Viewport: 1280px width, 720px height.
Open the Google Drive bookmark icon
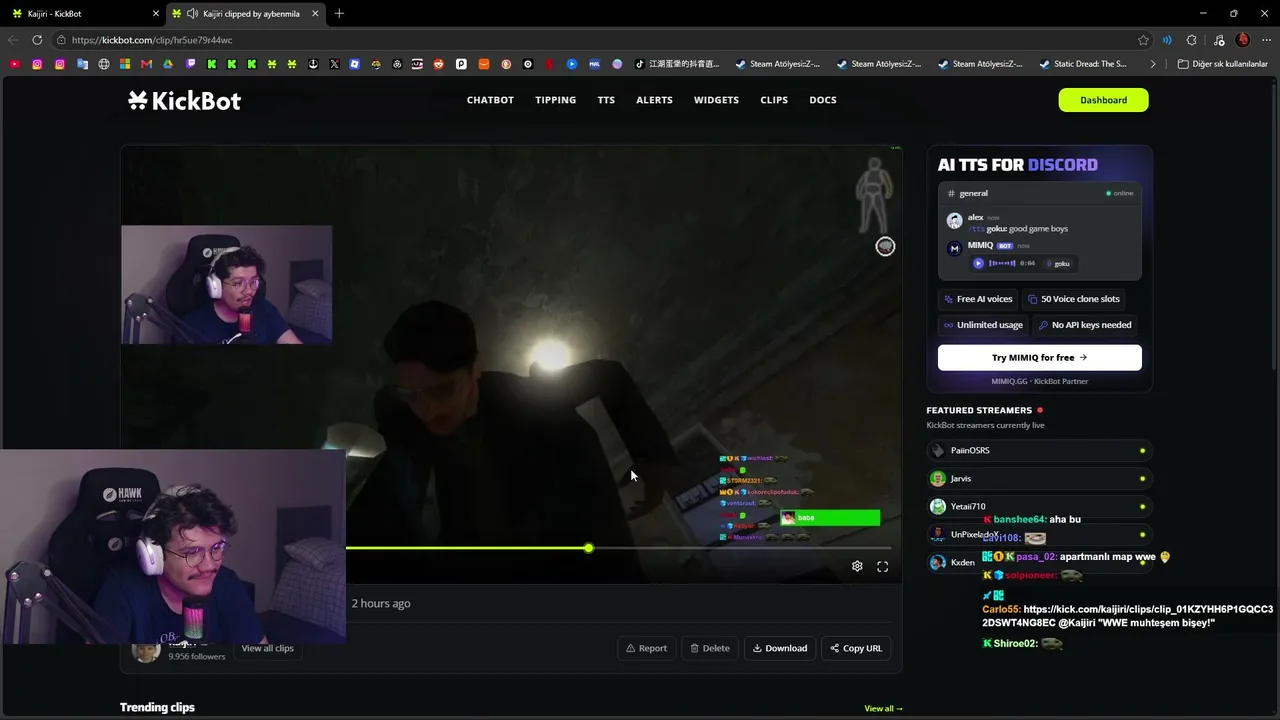click(168, 64)
